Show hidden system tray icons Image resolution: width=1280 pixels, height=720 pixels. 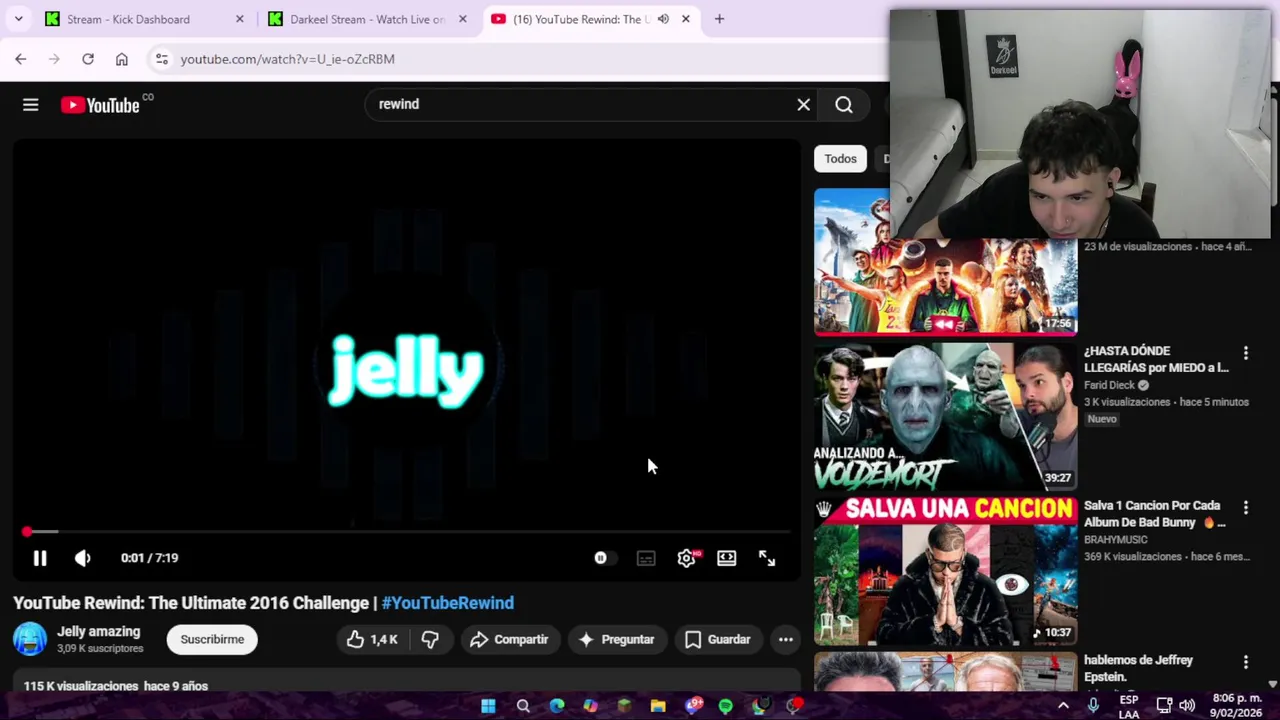coord(1063,706)
